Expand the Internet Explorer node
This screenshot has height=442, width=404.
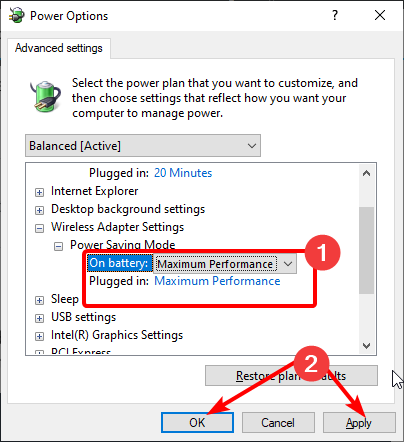(x=39, y=192)
